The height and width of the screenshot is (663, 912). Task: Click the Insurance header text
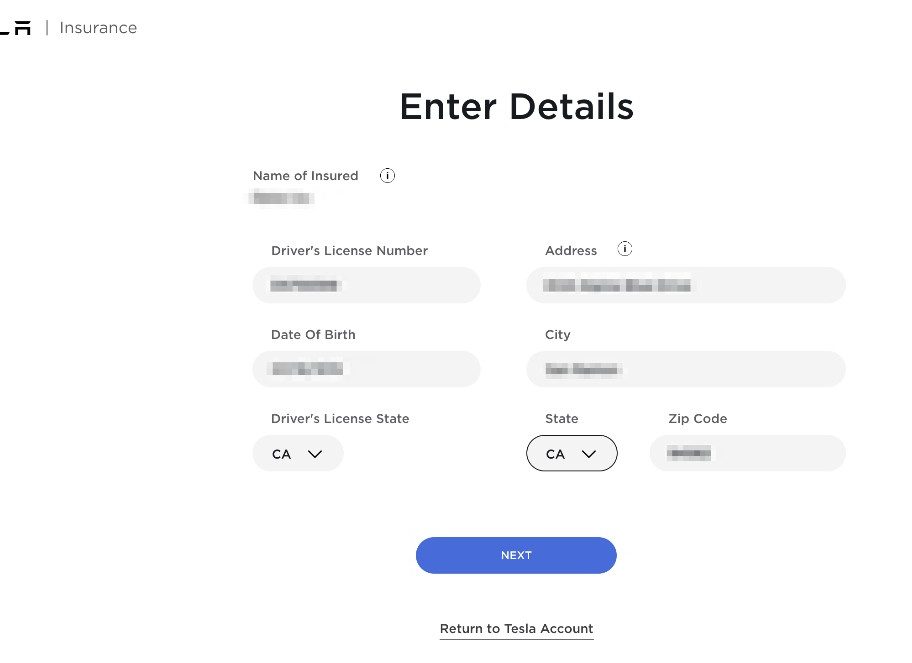click(98, 28)
